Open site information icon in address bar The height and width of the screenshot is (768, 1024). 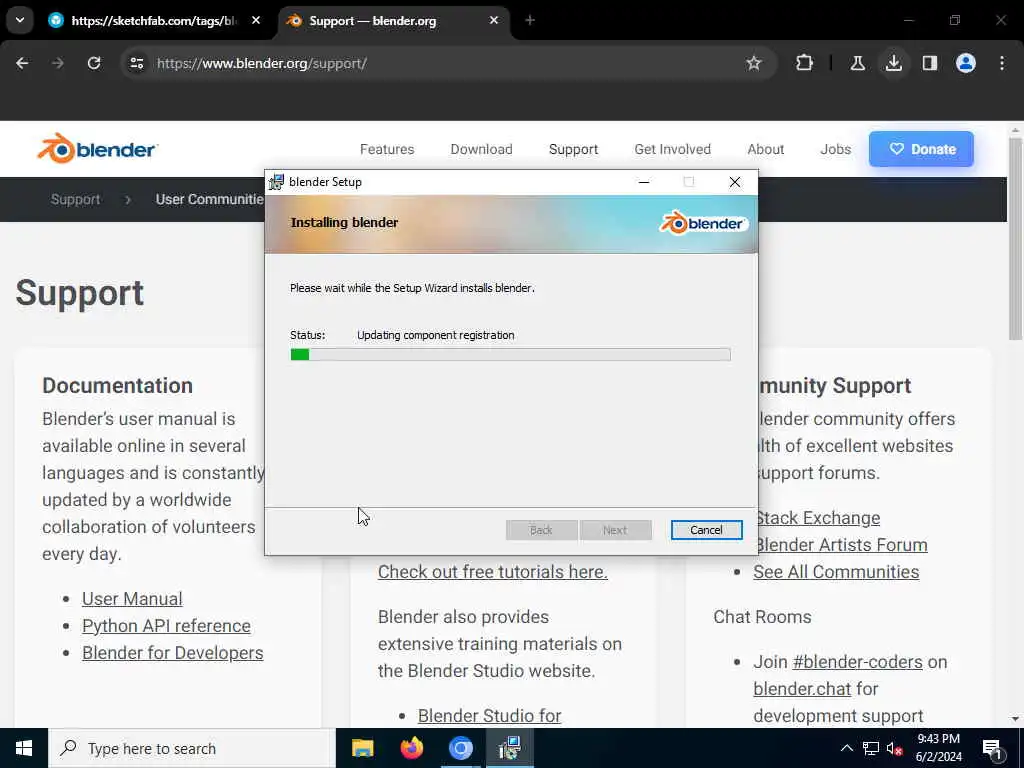(136, 63)
